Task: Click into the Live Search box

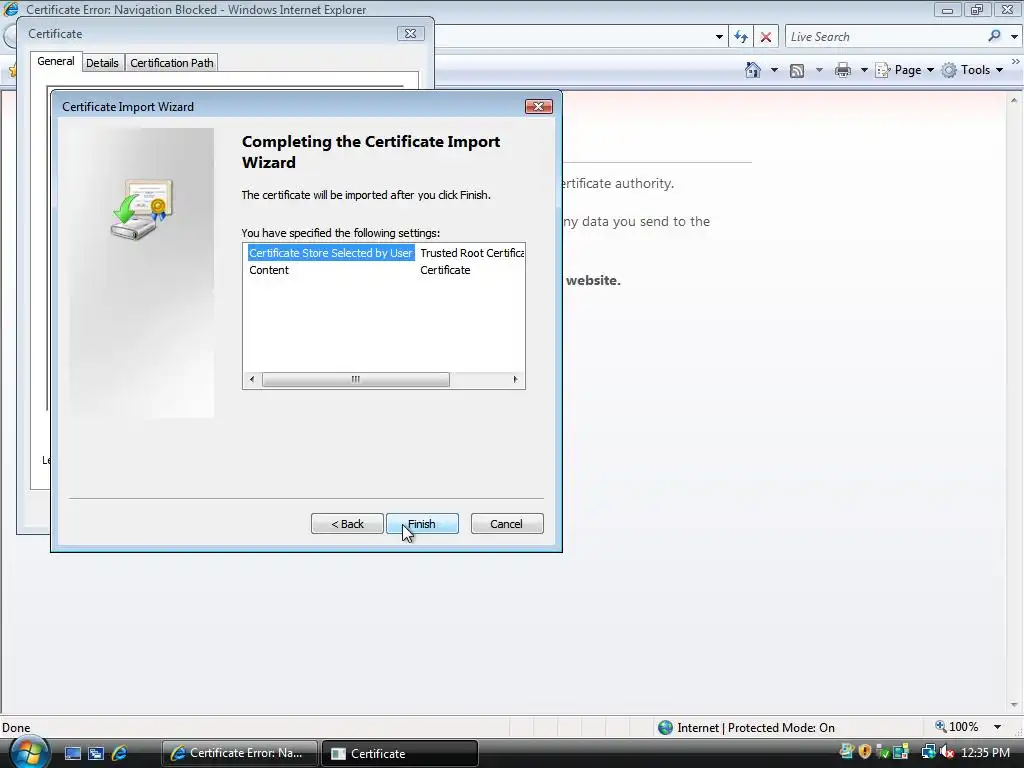Action: (885, 37)
